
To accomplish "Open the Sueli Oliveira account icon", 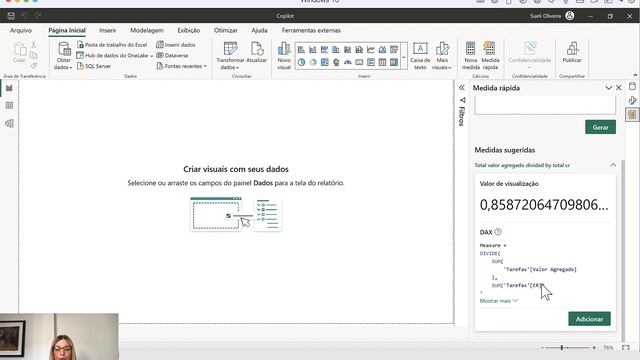I will (570, 16).
